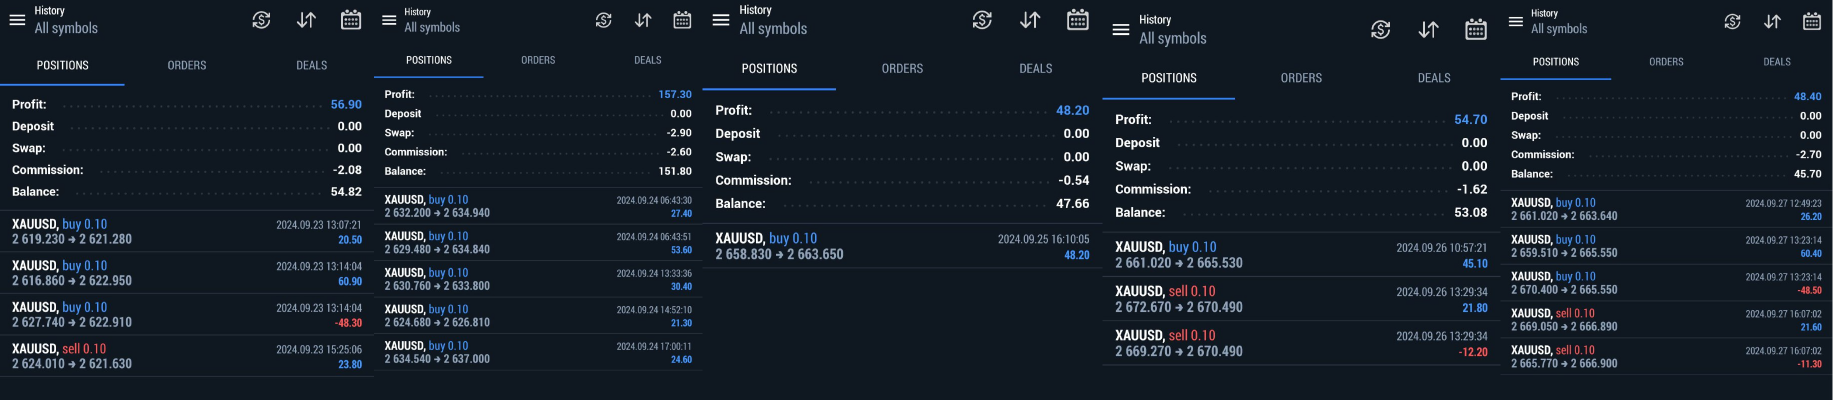Open Deals tab in panel with profit 48.40
This screenshot has height=400, width=1833.
click(x=1777, y=62)
